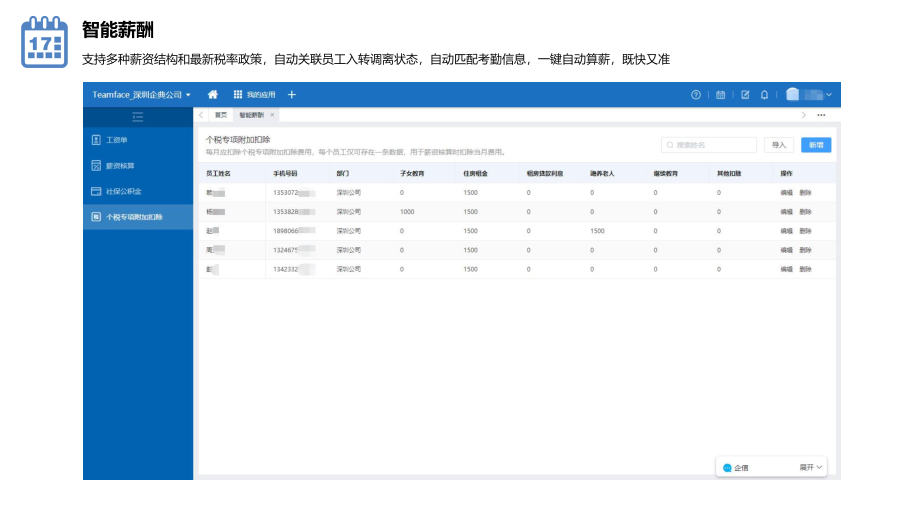Open the user account dropdown arrow
Screen dimensions: 899x505
829,95
